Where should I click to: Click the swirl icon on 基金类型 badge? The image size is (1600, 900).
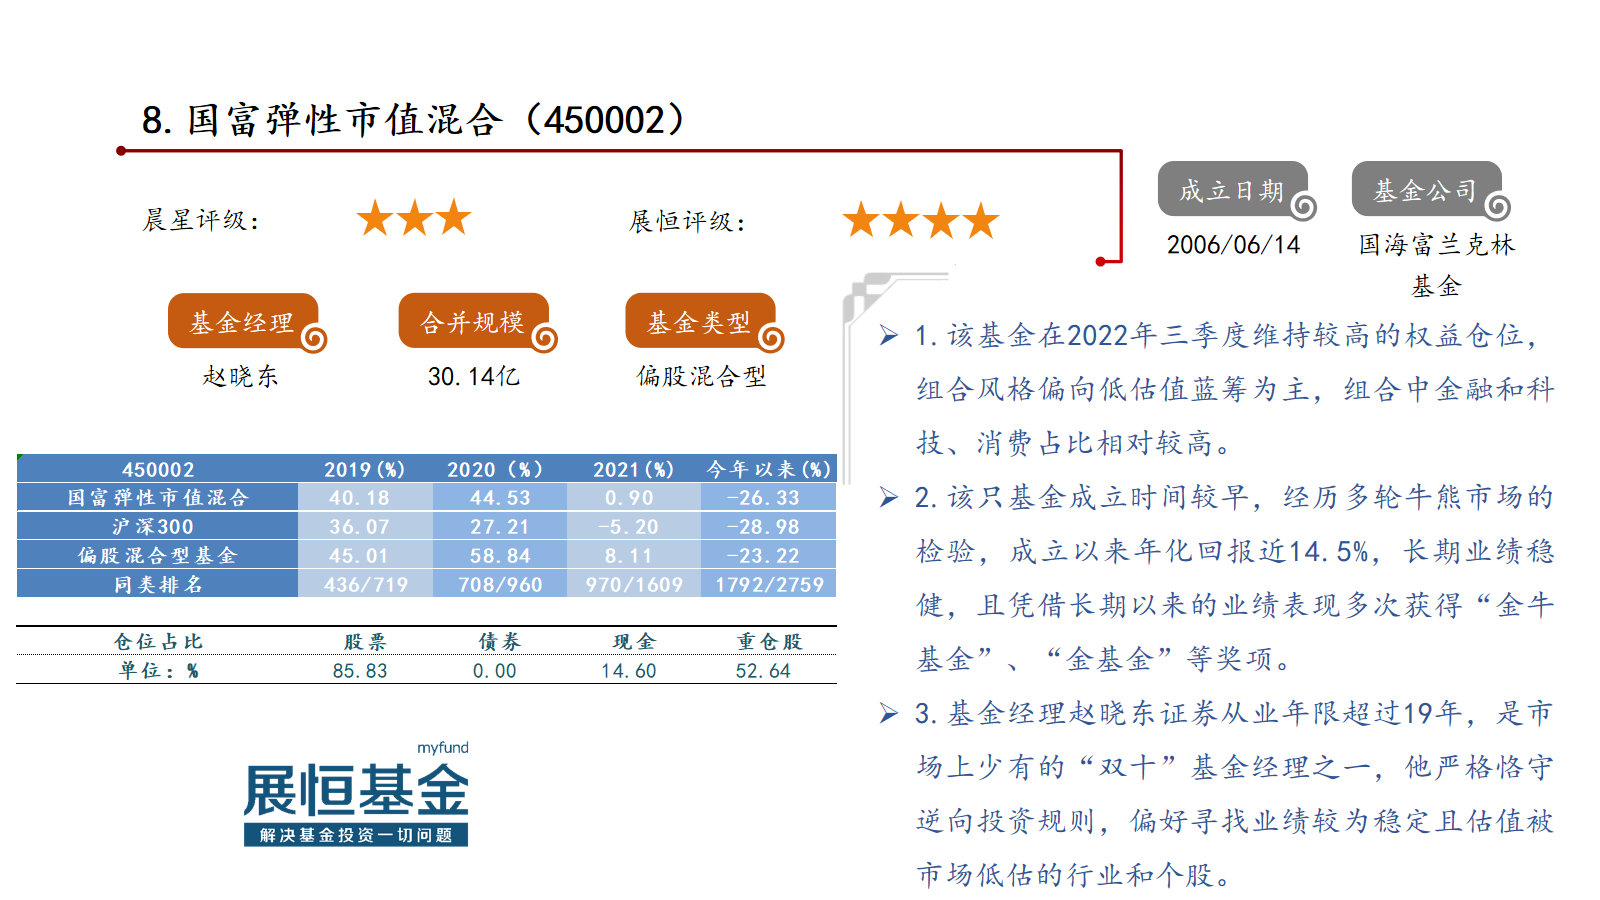[771, 339]
